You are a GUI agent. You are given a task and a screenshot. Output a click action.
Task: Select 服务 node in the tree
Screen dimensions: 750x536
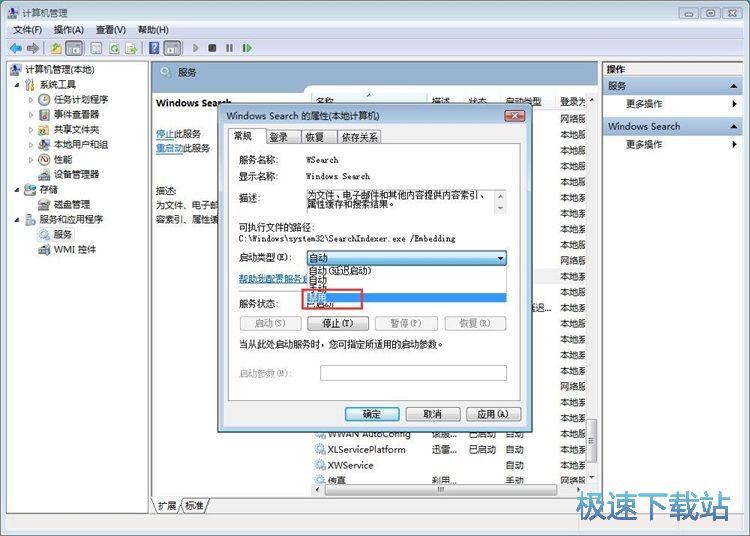(63, 234)
